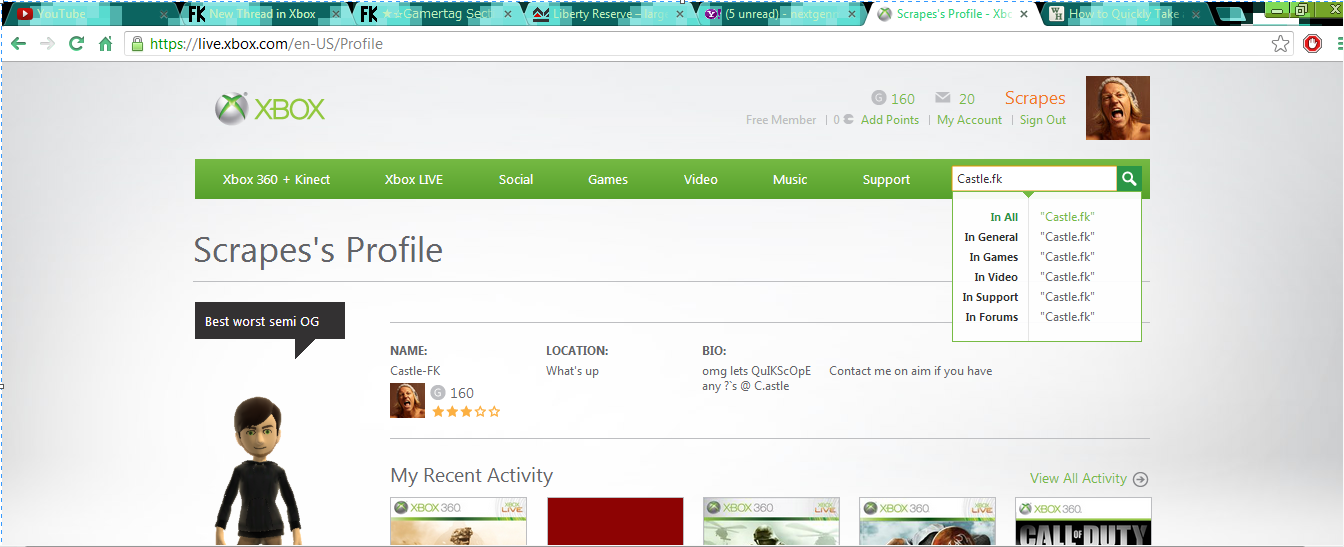This screenshot has height=547, width=1344.
Task: Switch to the New Thread in Xbox tab
Action: pyautogui.click(x=263, y=14)
